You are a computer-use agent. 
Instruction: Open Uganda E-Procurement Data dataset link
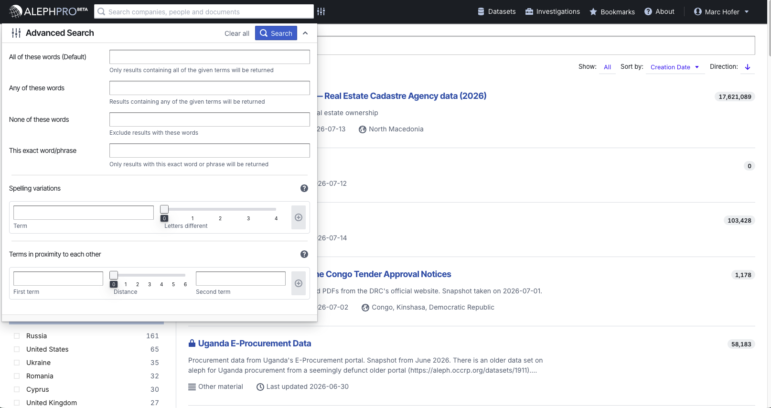[x=254, y=343]
